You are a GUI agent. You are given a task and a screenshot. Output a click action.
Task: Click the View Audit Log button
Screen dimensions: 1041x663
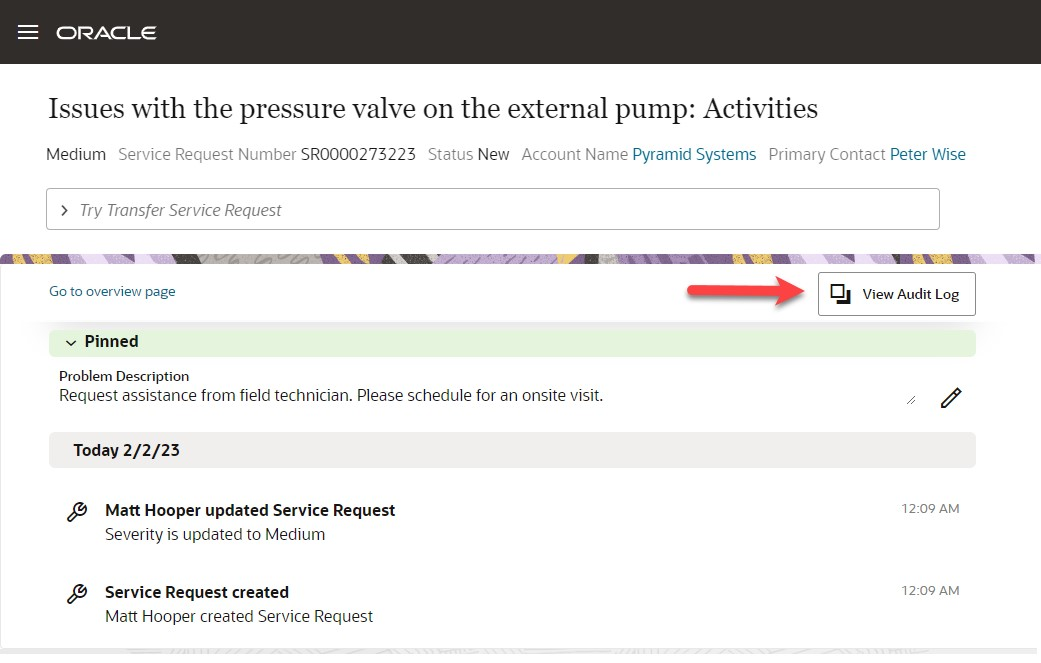tap(896, 294)
